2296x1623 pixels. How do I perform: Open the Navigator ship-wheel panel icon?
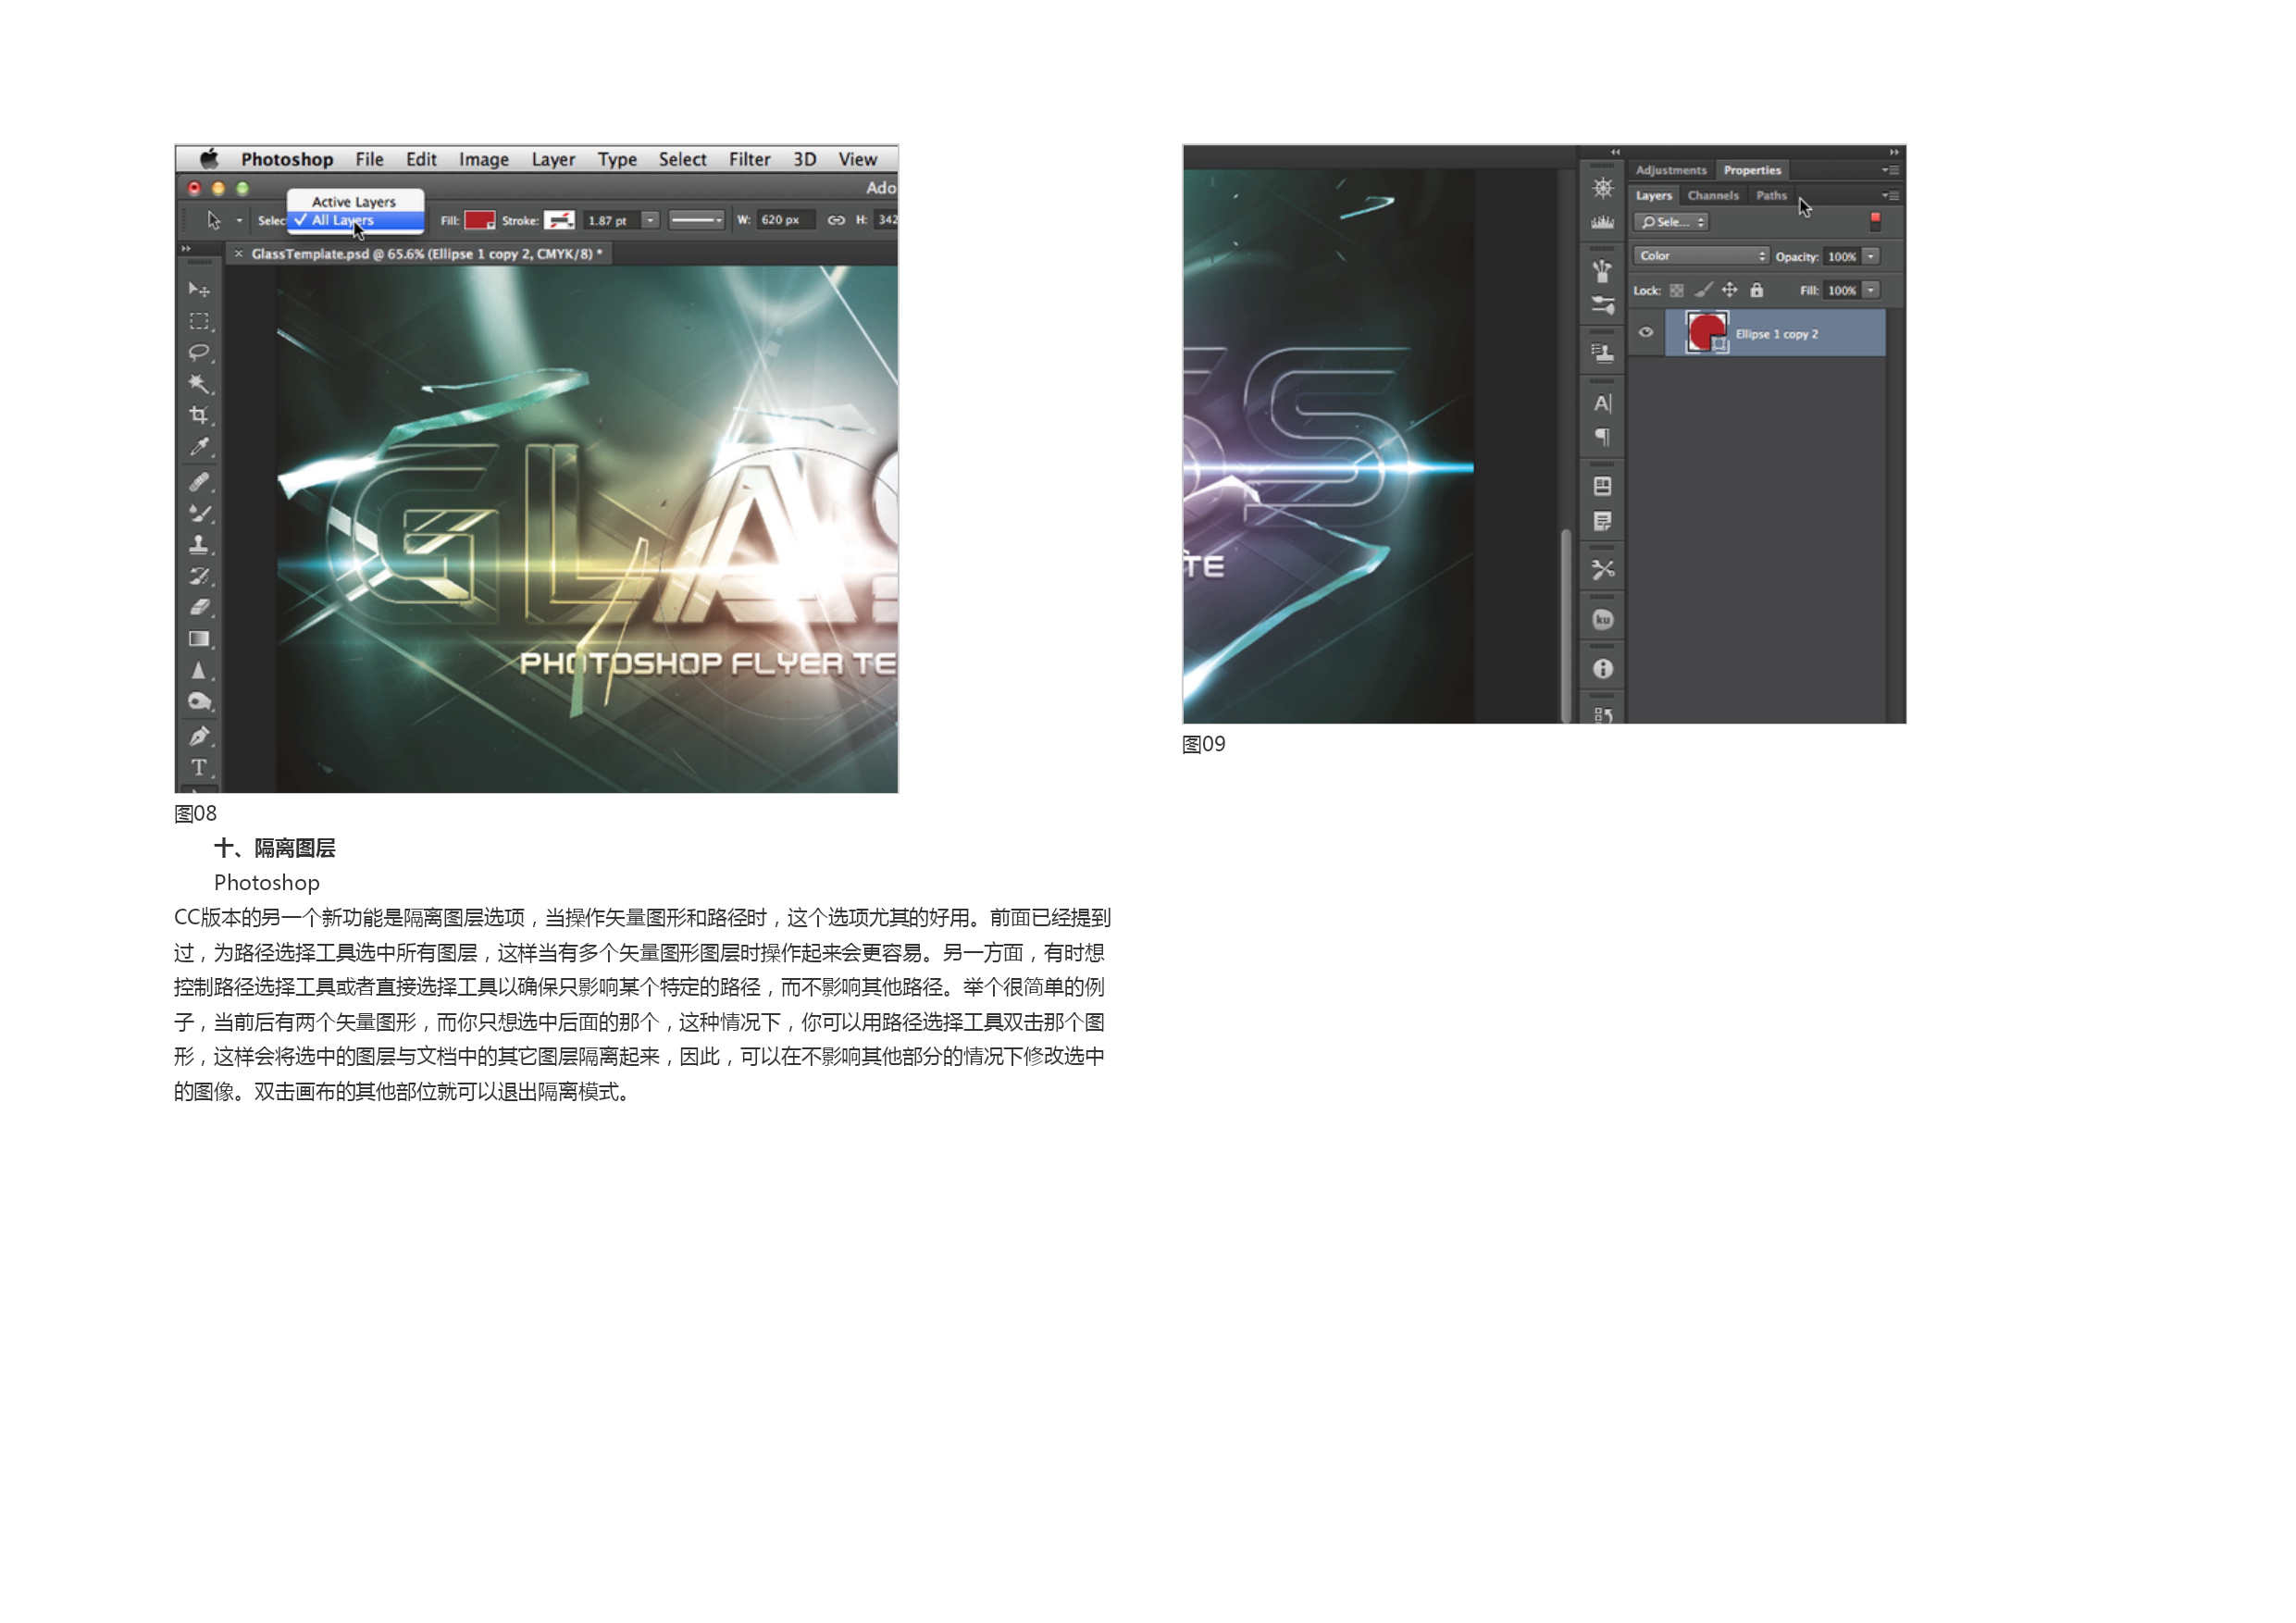click(x=1602, y=188)
